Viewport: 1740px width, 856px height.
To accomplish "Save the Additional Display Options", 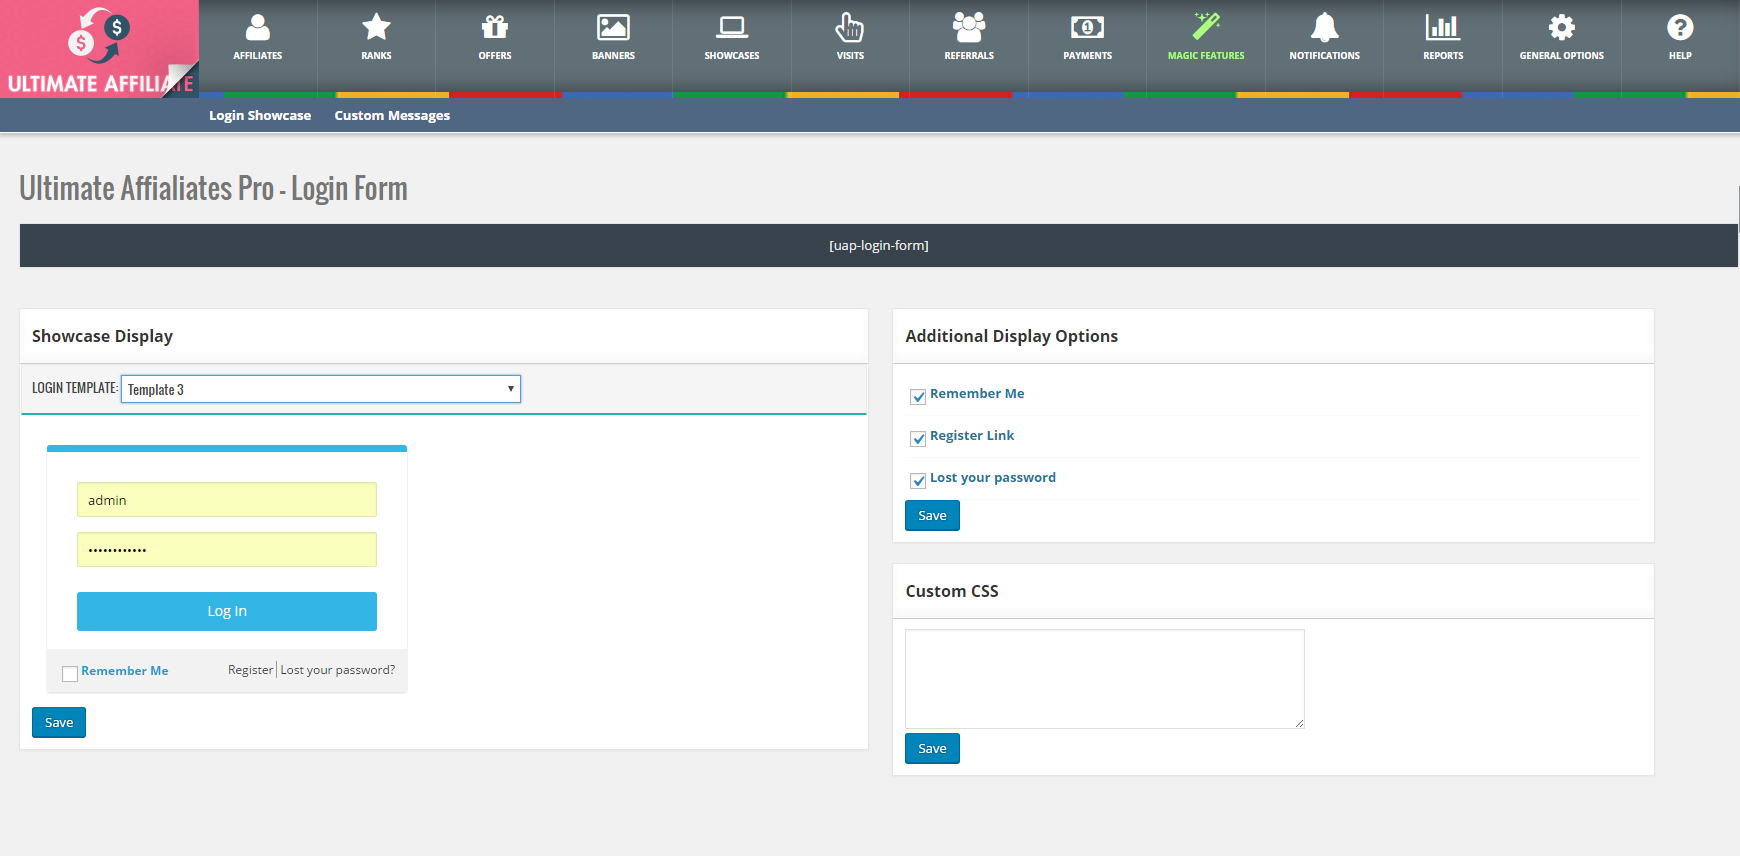I will (x=932, y=515).
